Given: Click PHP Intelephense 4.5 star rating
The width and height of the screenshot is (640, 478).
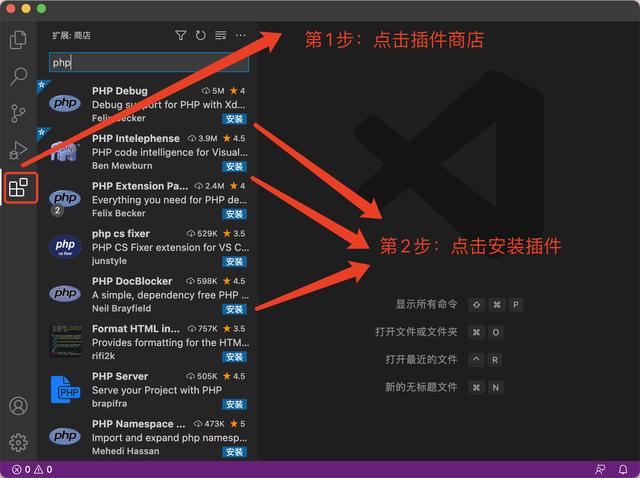Looking at the screenshot, I should 234,138.
